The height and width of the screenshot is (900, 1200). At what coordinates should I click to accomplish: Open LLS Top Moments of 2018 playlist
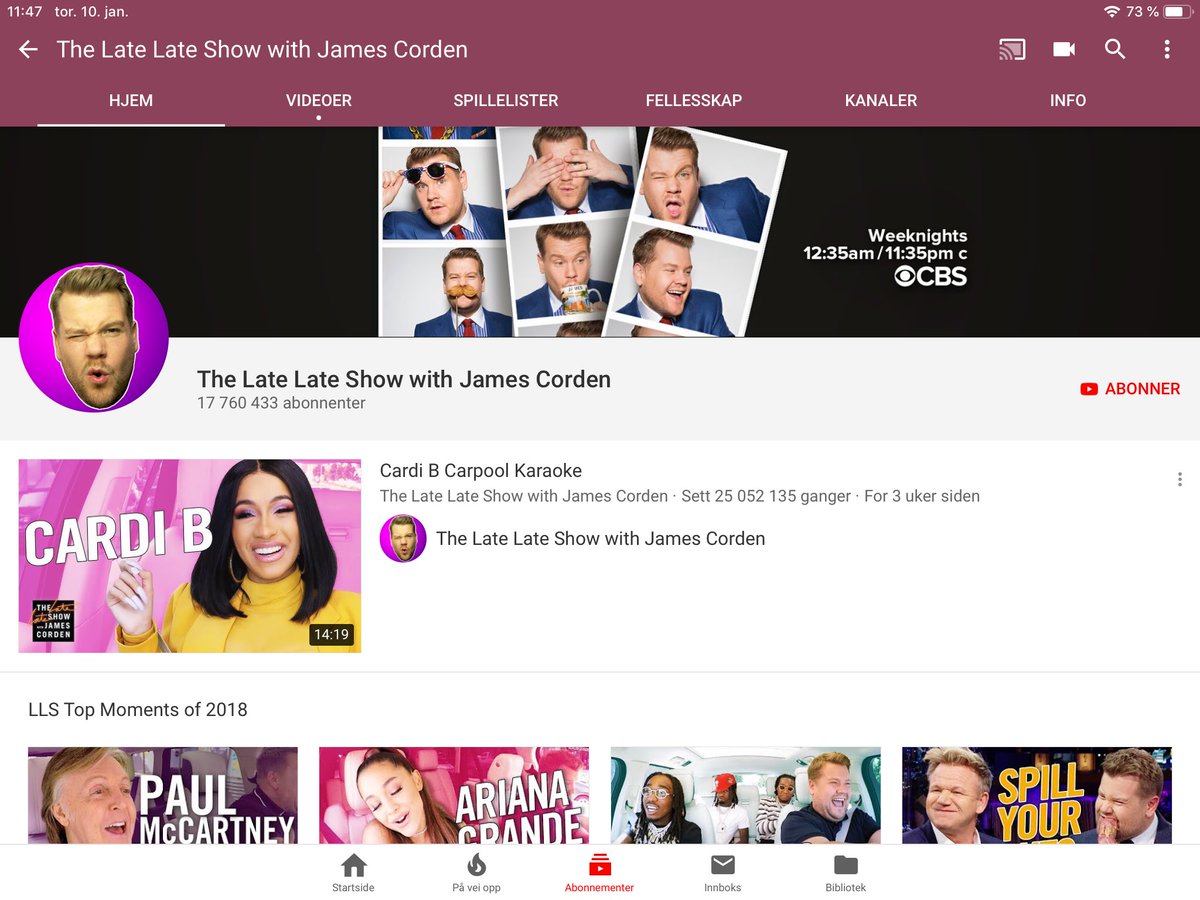(x=138, y=710)
